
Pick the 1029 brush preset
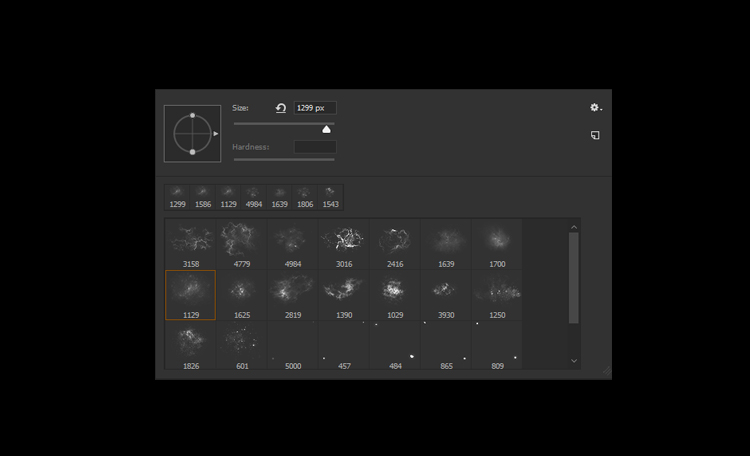click(395, 295)
